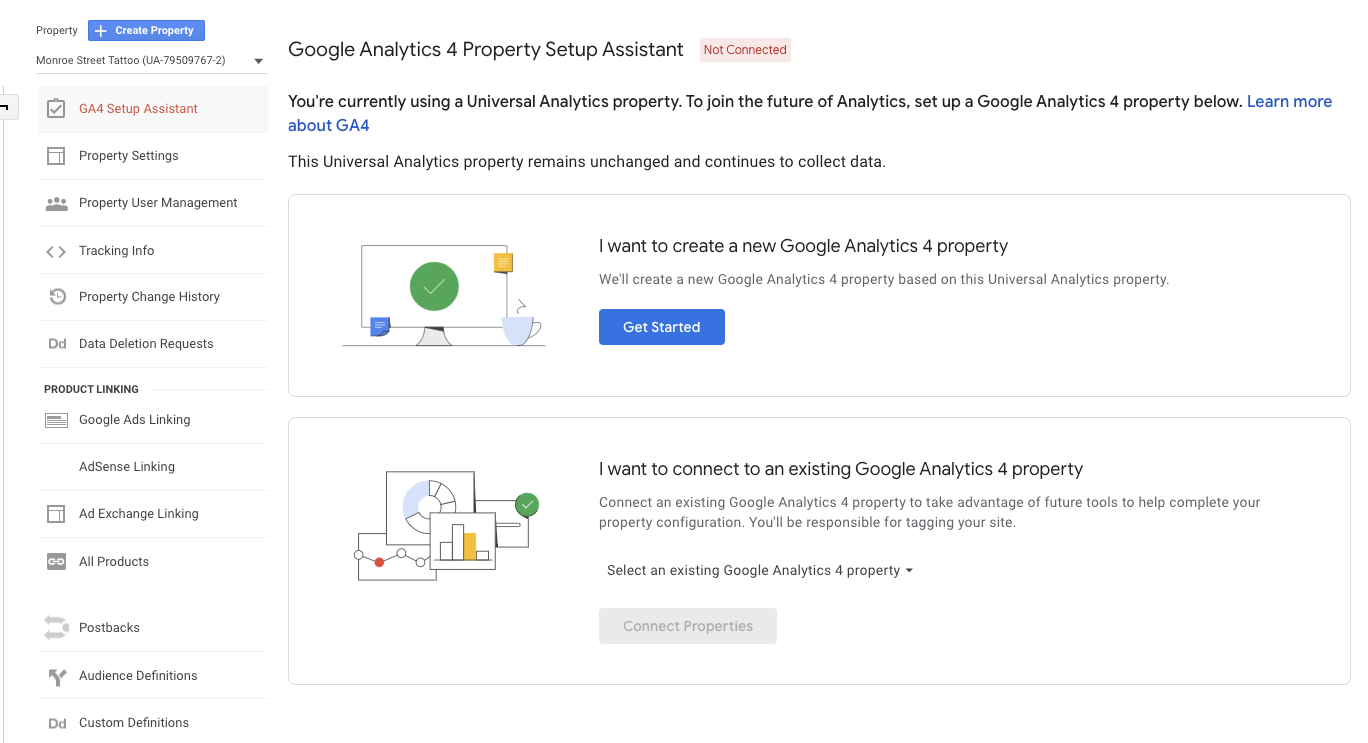Open Data Deletion Requests menu item
This screenshot has height=743, width=1368.
[x=146, y=344]
